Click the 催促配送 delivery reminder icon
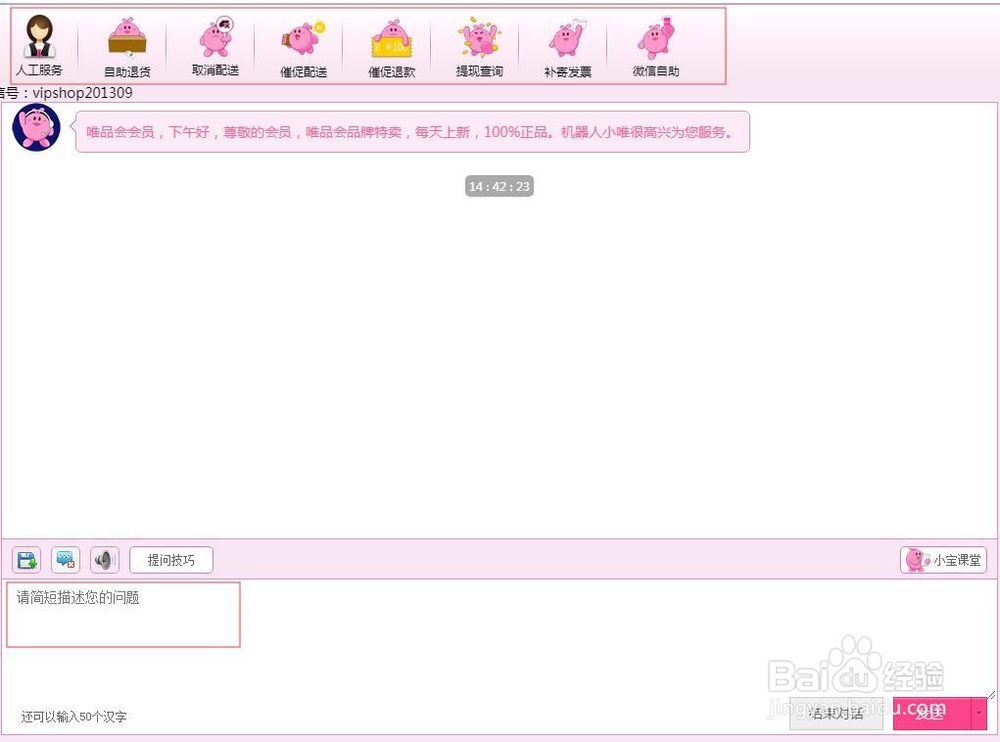 pos(304,48)
